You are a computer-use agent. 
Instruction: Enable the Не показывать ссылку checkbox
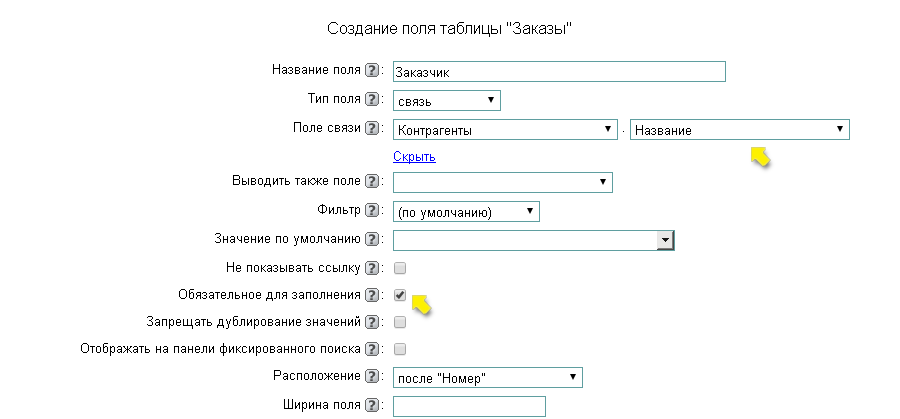[400, 268]
